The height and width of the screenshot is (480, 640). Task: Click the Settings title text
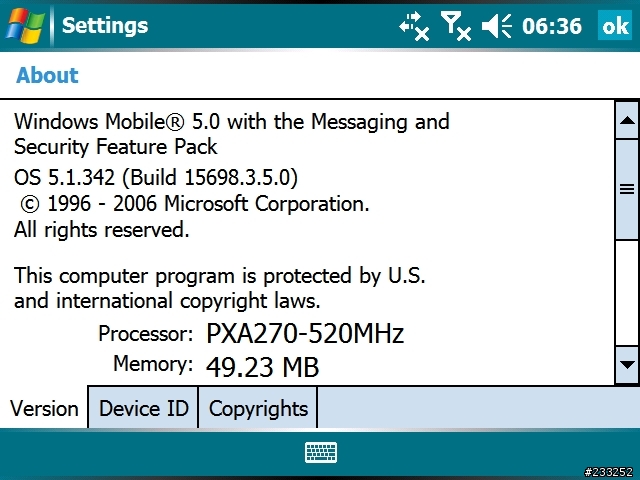(x=105, y=26)
